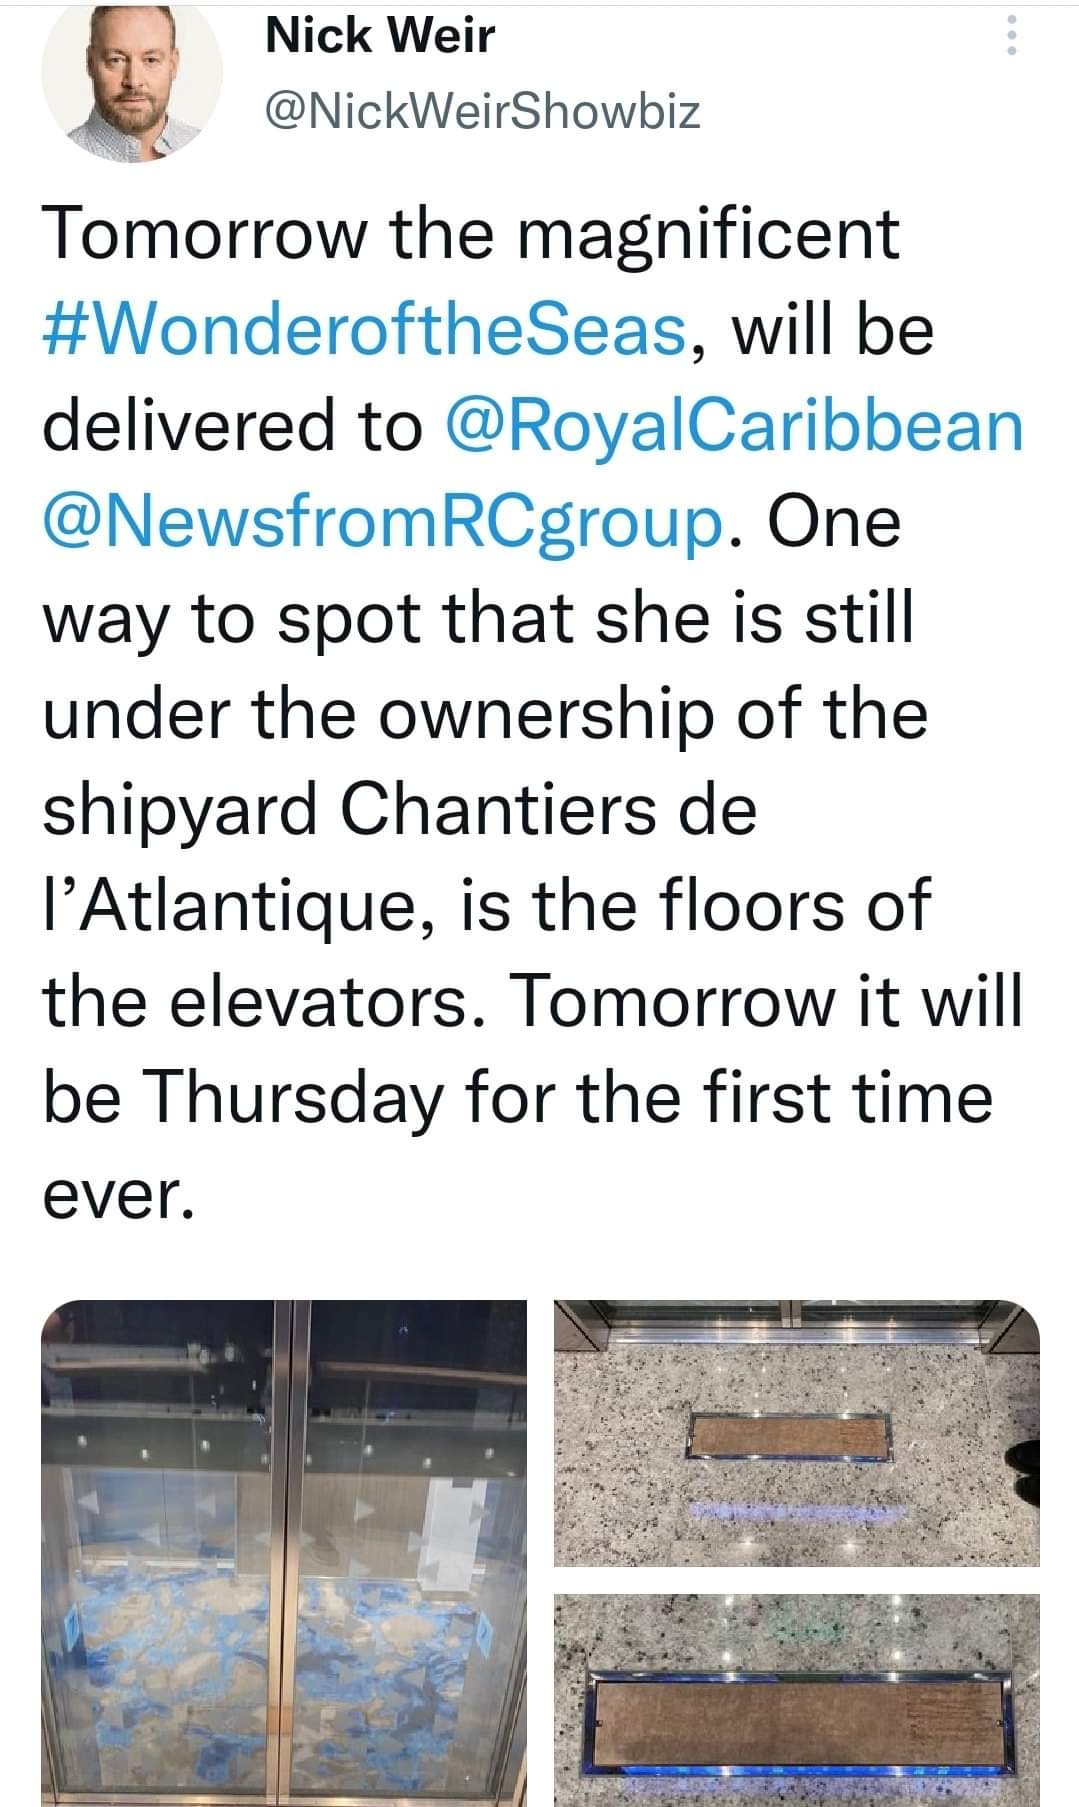Image resolution: width=1079 pixels, height=1807 pixels.
Task: Tap 'Chantiers de l'Atlantique' text in tweet
Action: pyautogui.click(x=400, y=859)
